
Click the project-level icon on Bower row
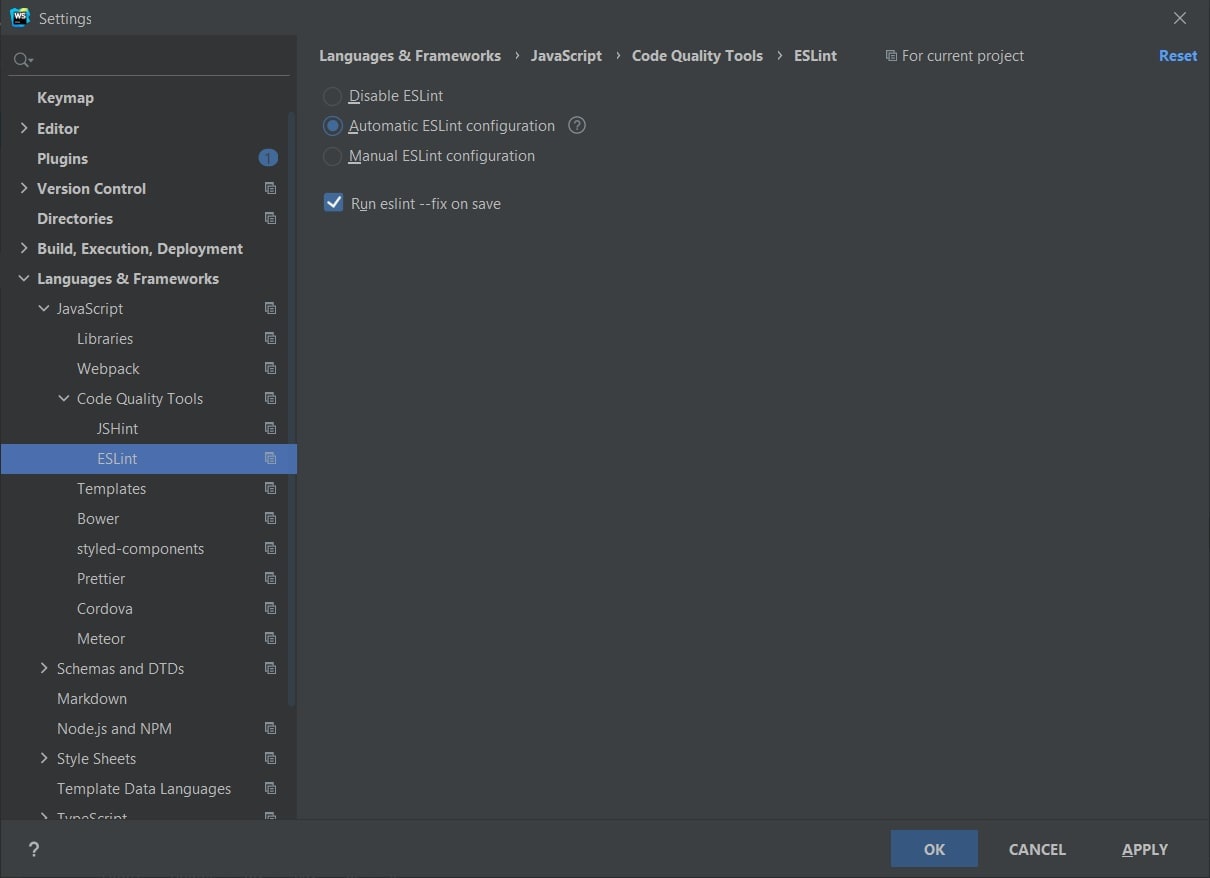point(270,518)
